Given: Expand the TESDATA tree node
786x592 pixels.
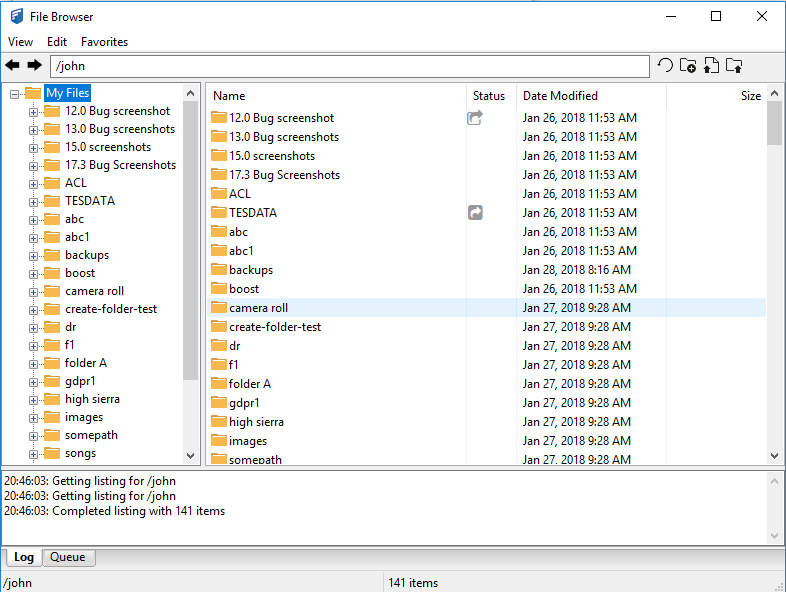Looking at the screenshot, I should tap(33, 202).
